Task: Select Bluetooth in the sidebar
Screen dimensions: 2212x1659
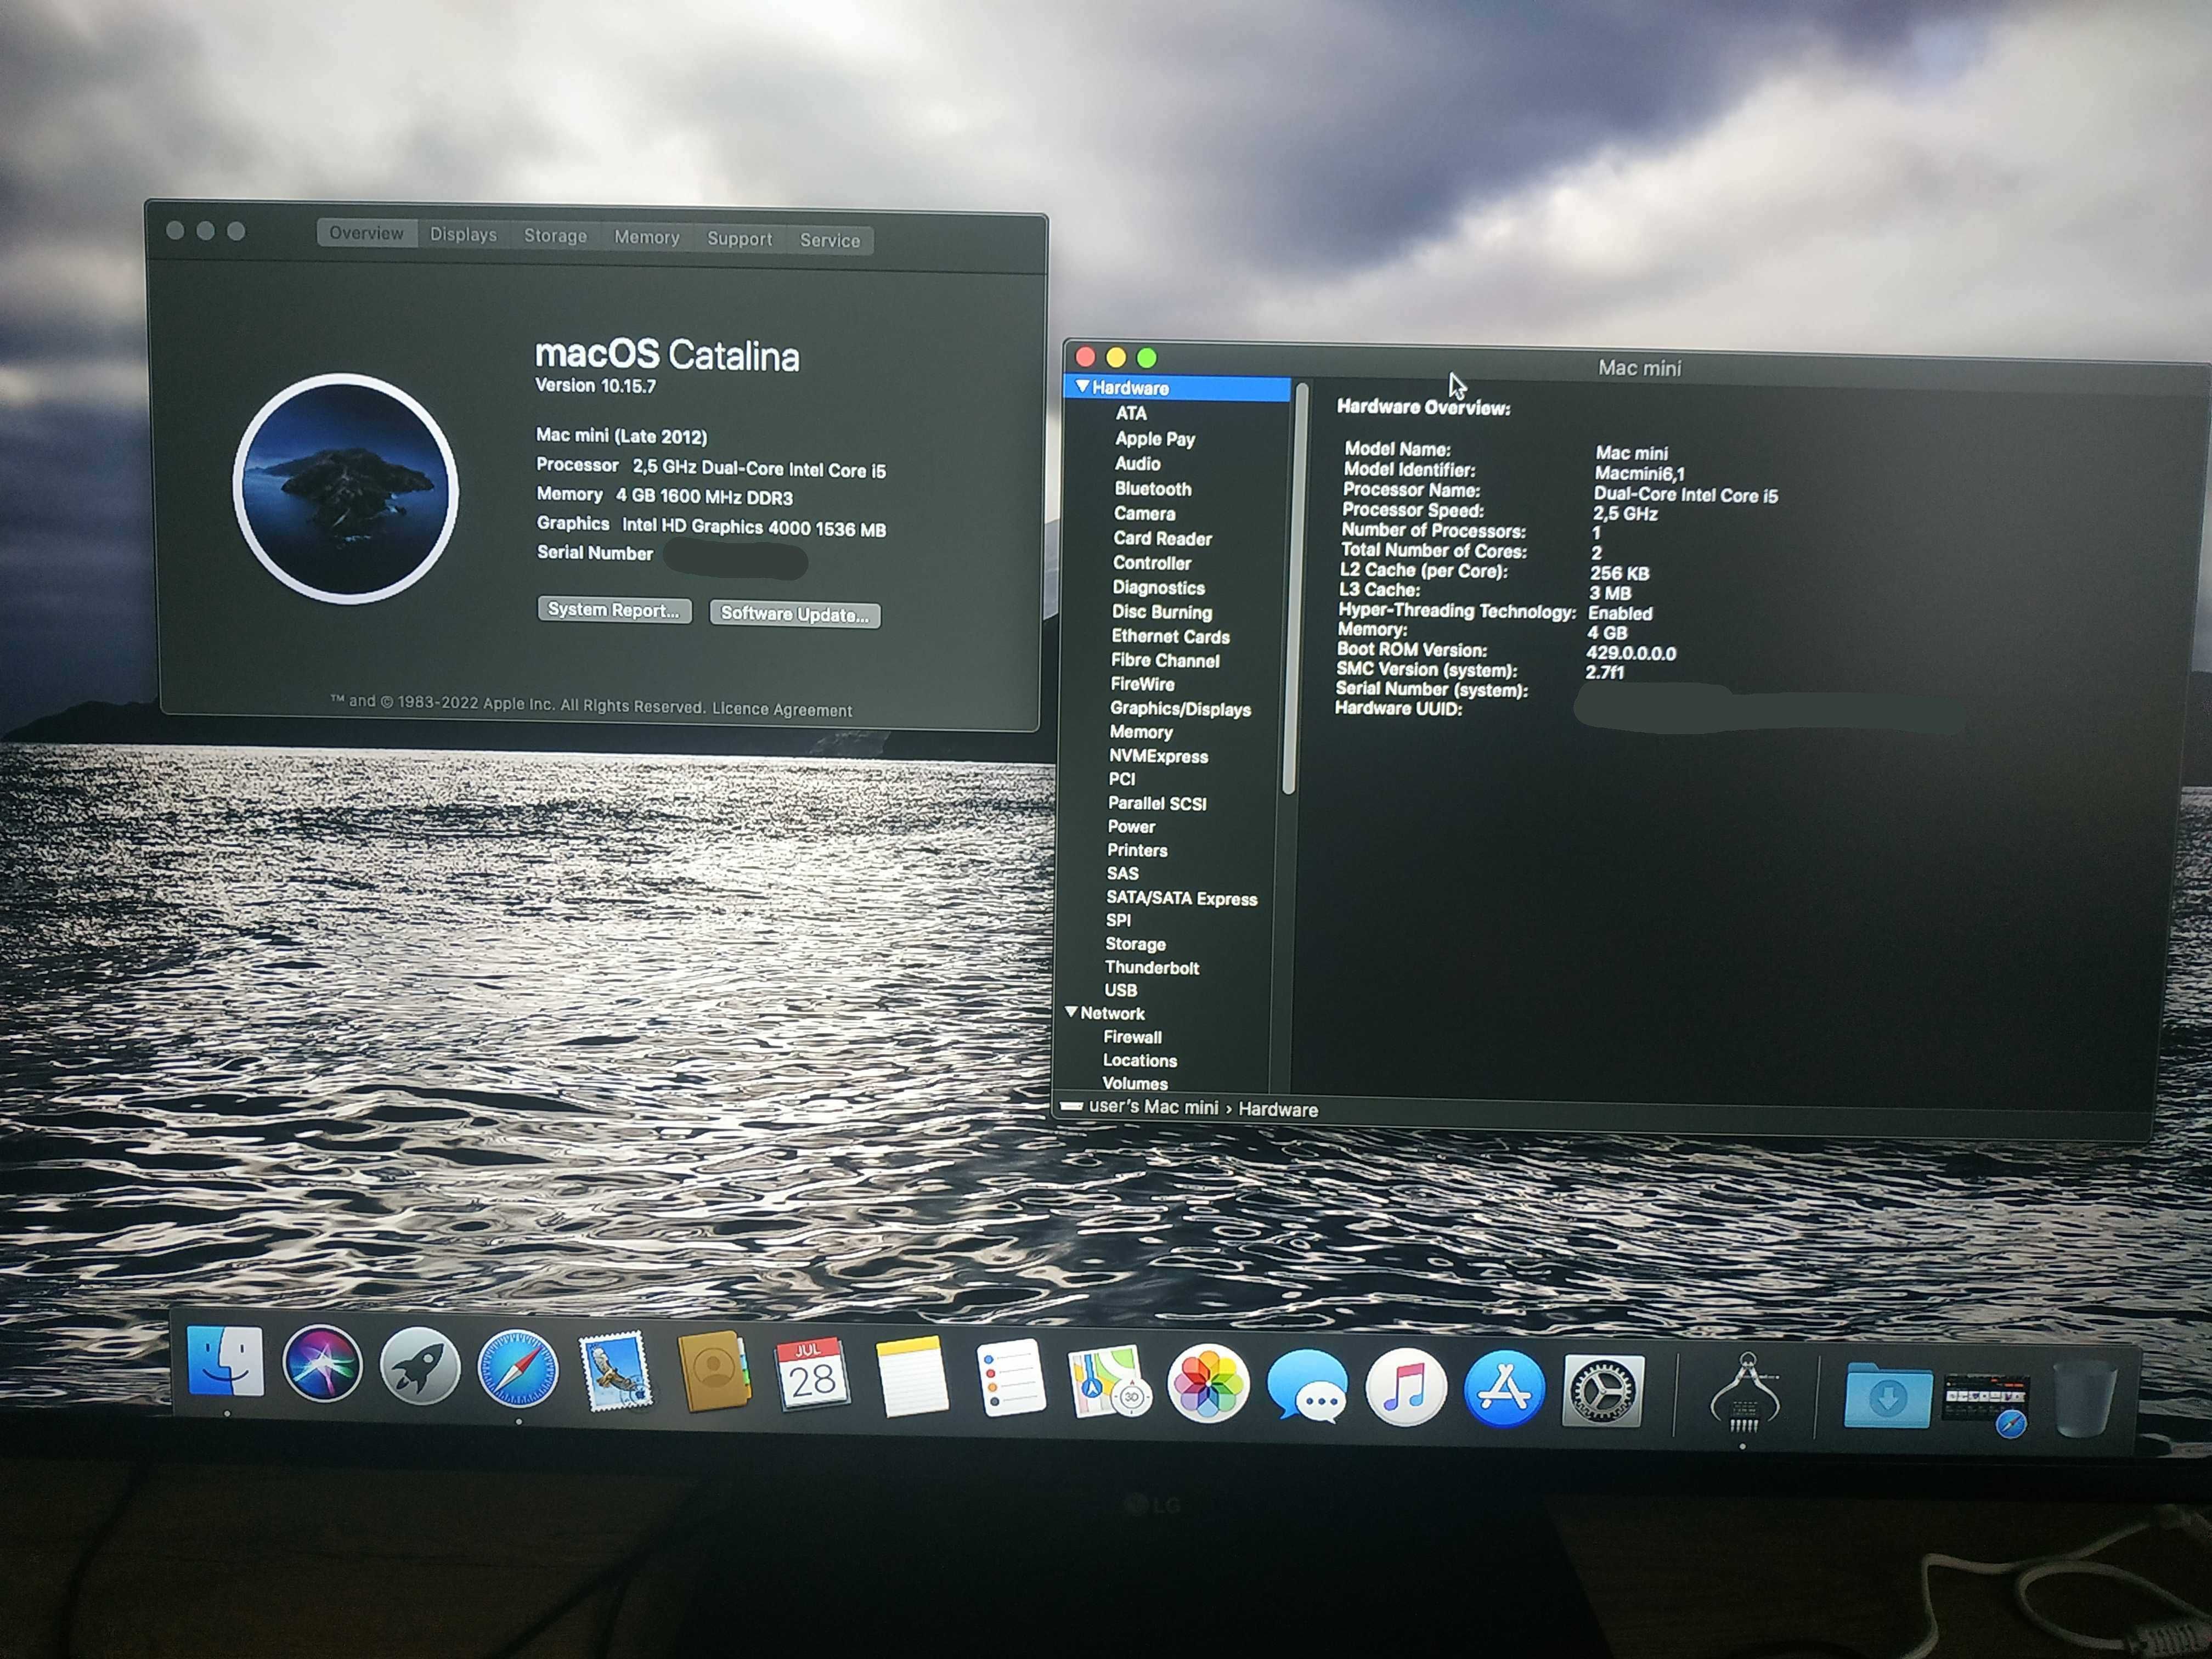Action: coord(1153,489)
